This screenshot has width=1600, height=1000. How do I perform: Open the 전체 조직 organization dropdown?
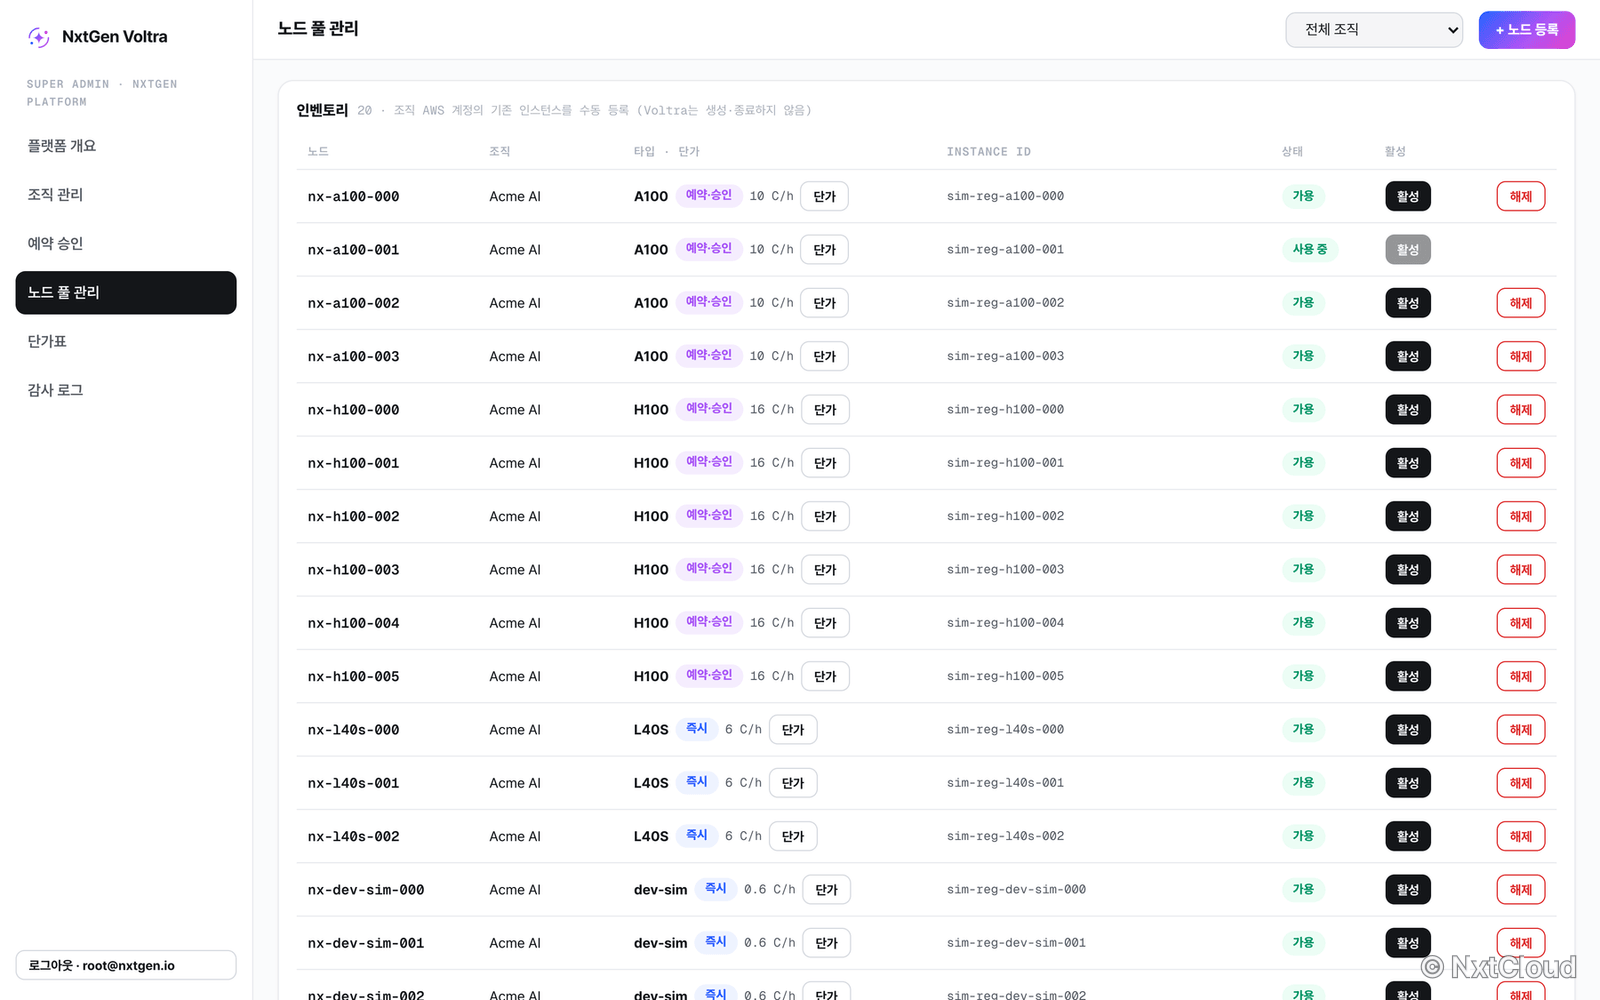tap(1374, 30)
